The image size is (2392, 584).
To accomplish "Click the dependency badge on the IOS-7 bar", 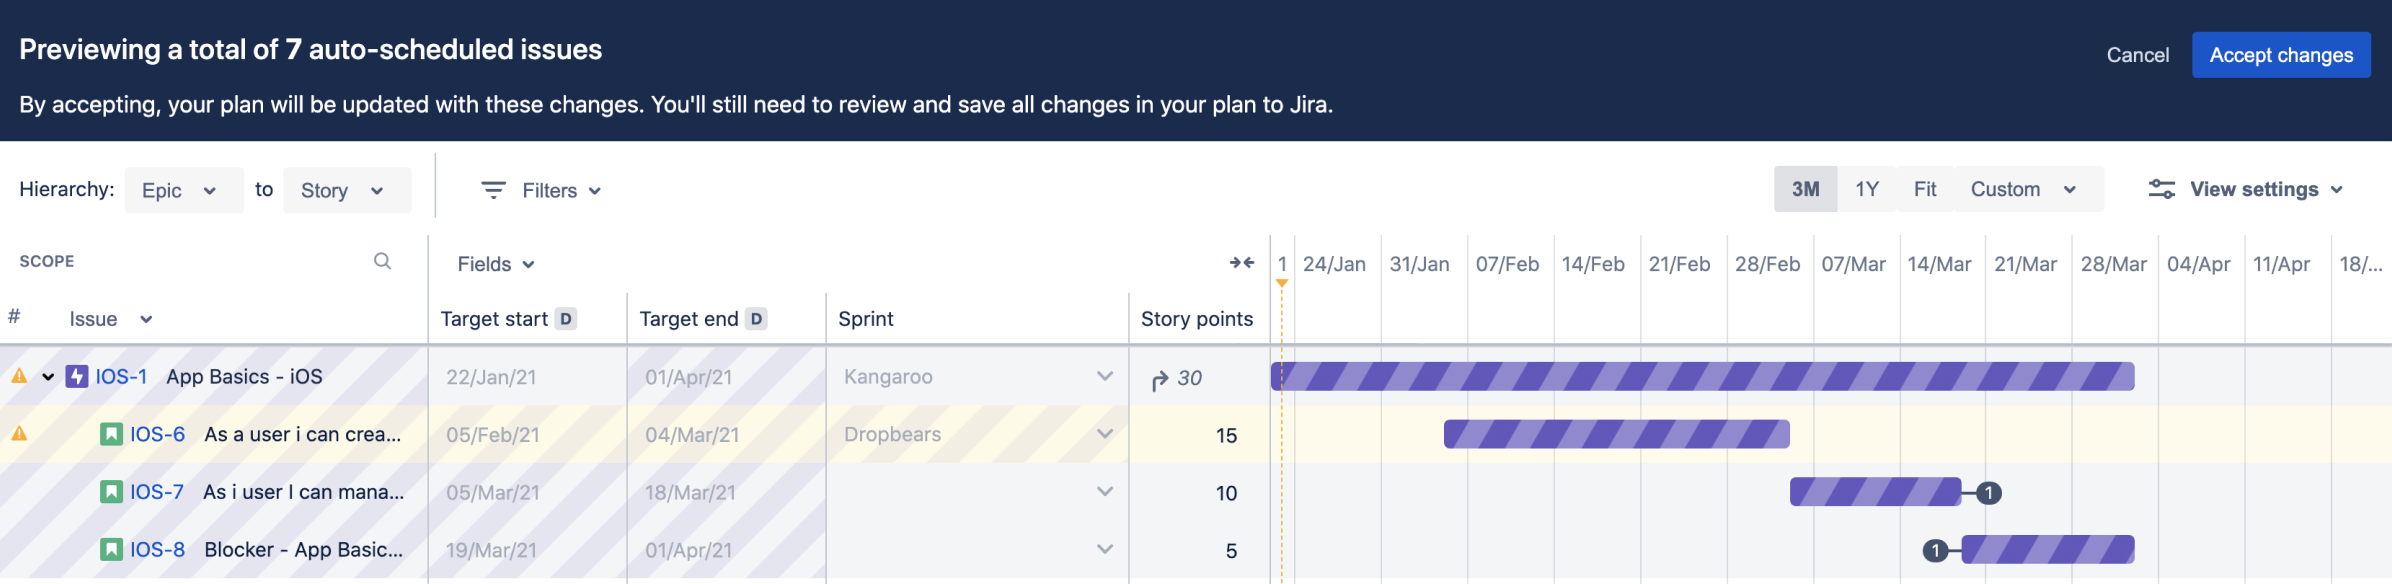I will (1989, 493).
